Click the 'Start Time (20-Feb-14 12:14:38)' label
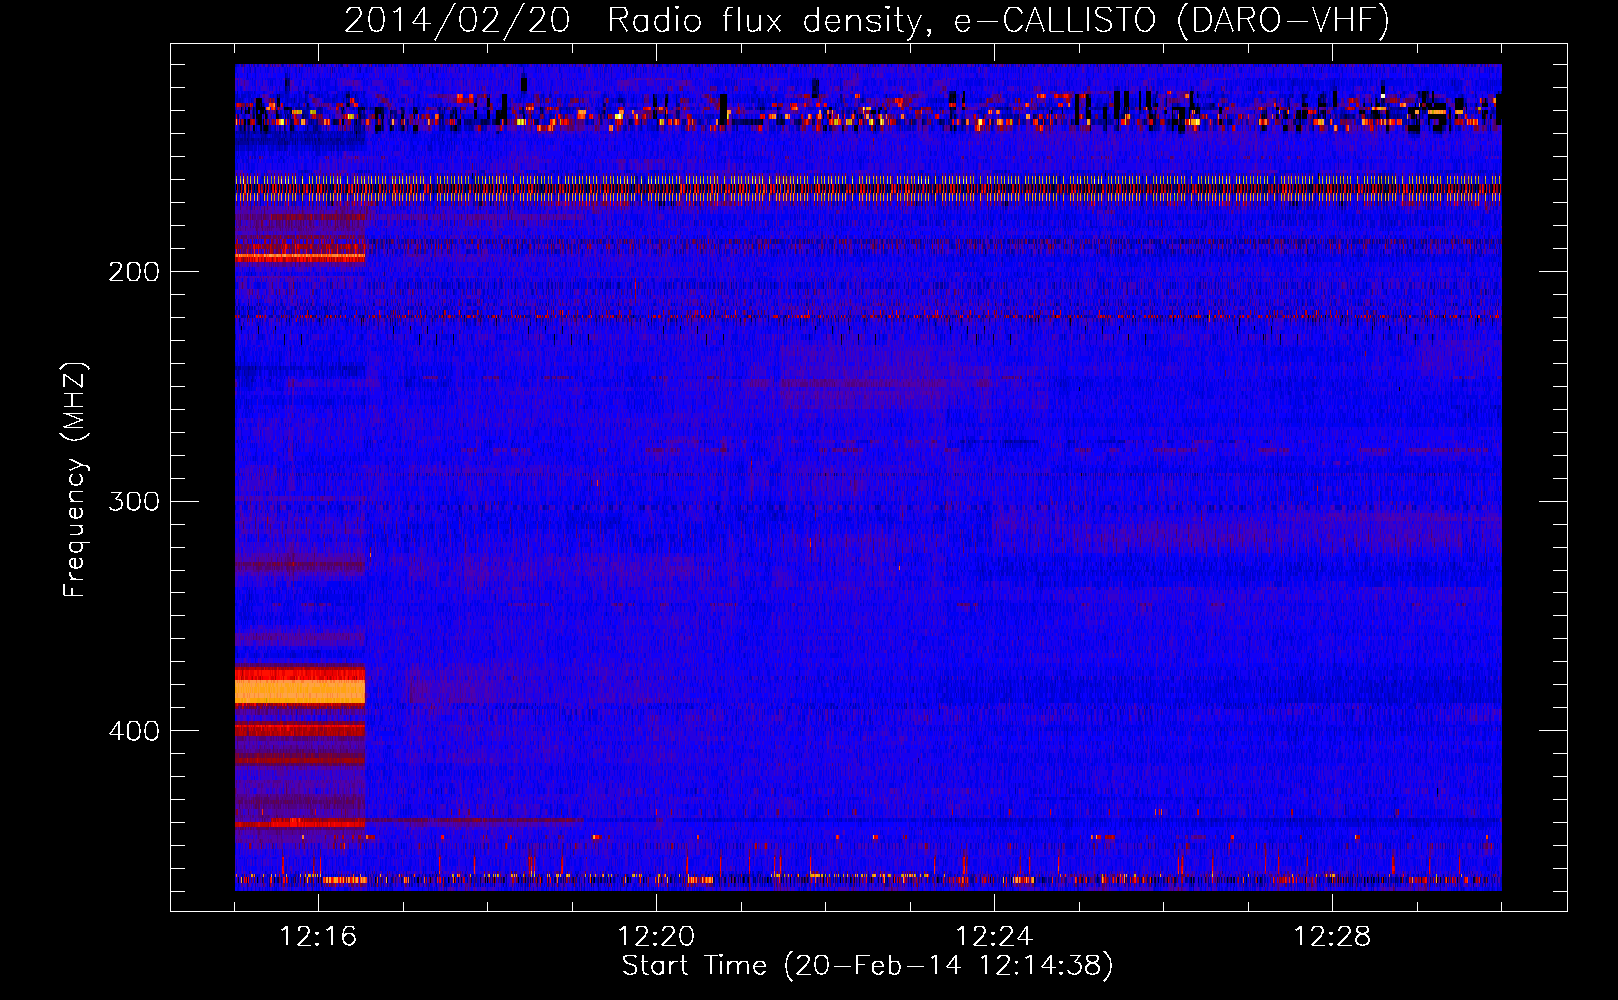1618x1000 pixels. [867, 966]
